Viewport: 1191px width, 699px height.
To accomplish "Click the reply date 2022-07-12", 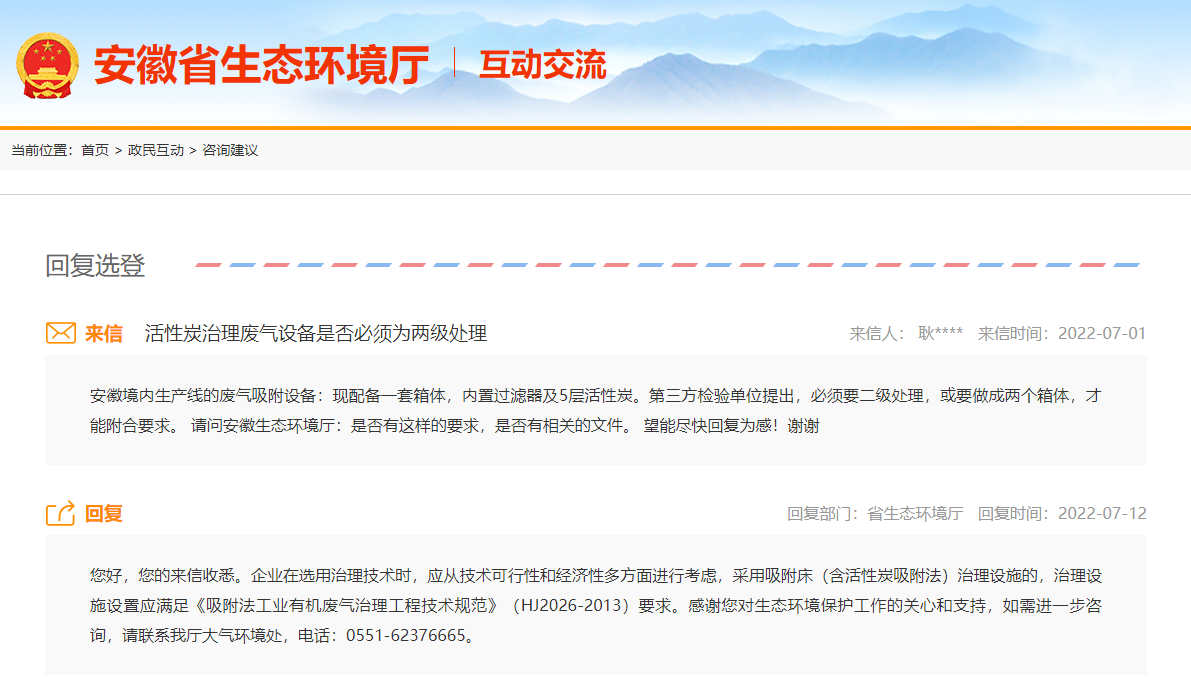I will coord(1101,514).
